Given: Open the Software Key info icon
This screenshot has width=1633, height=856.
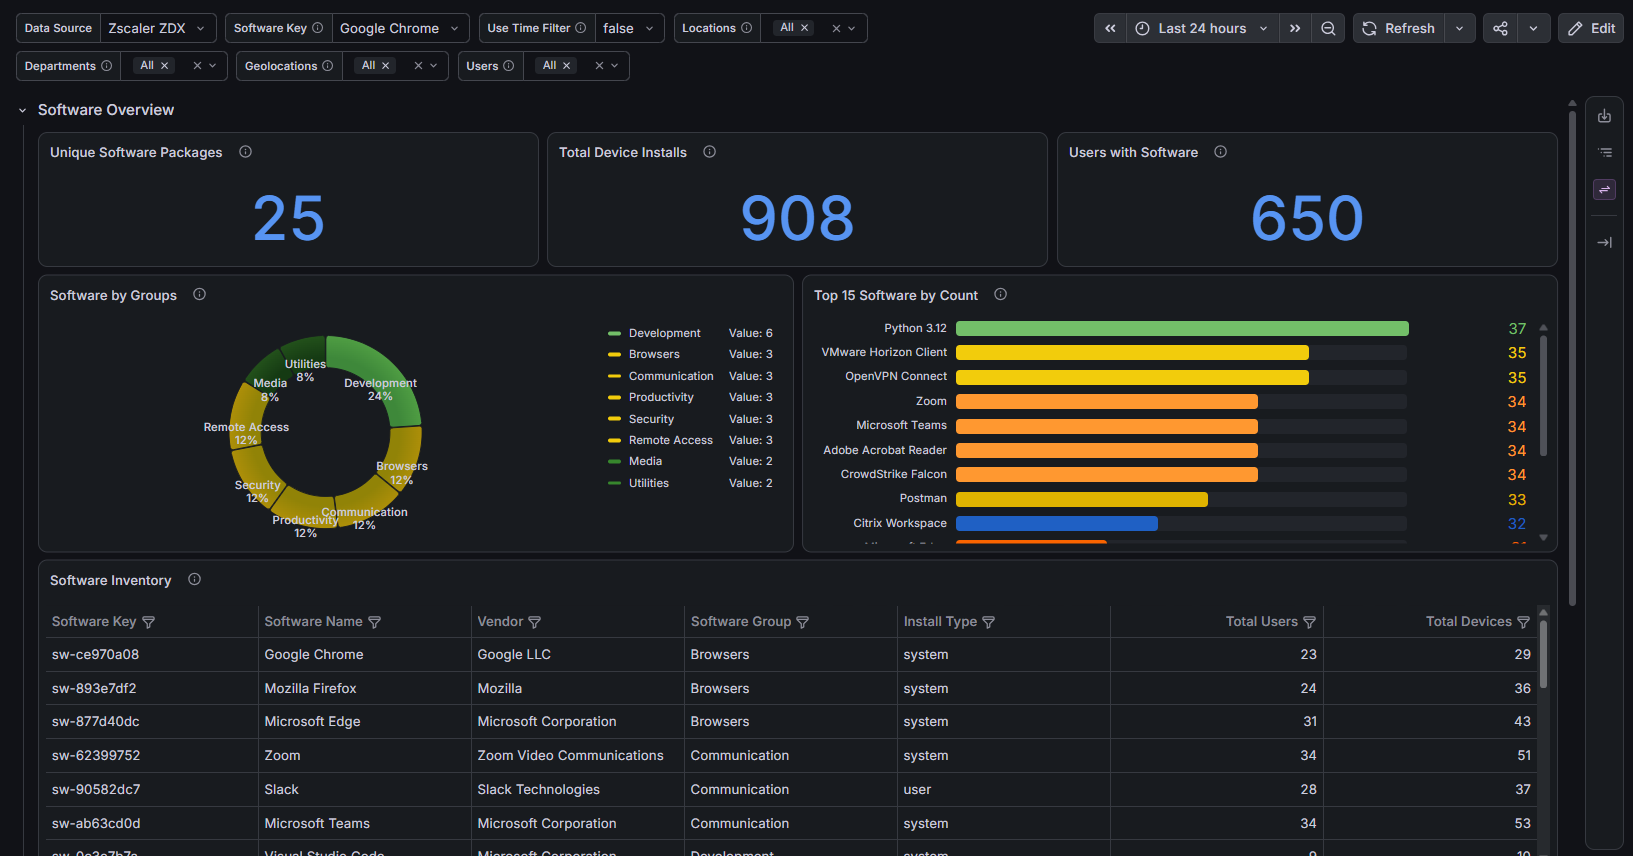Looking at the screenshot, I should tap(317, 28).
